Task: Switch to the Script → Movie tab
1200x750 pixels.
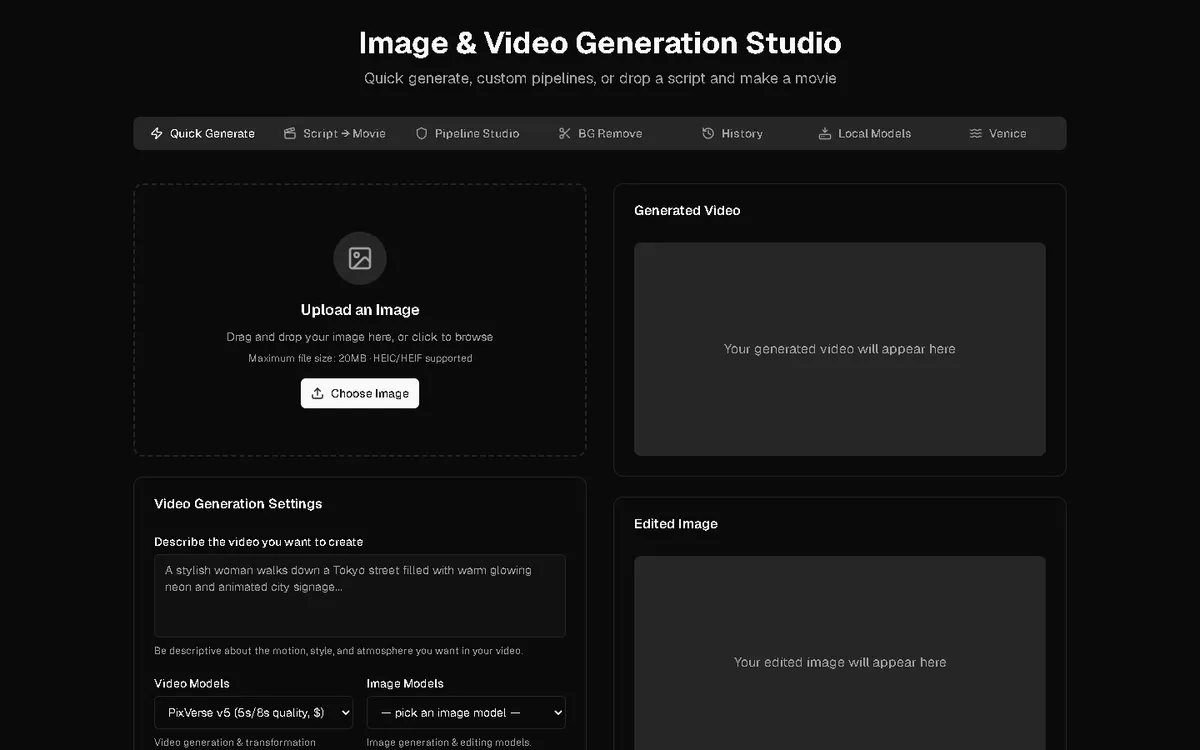Action: [334, 133]
